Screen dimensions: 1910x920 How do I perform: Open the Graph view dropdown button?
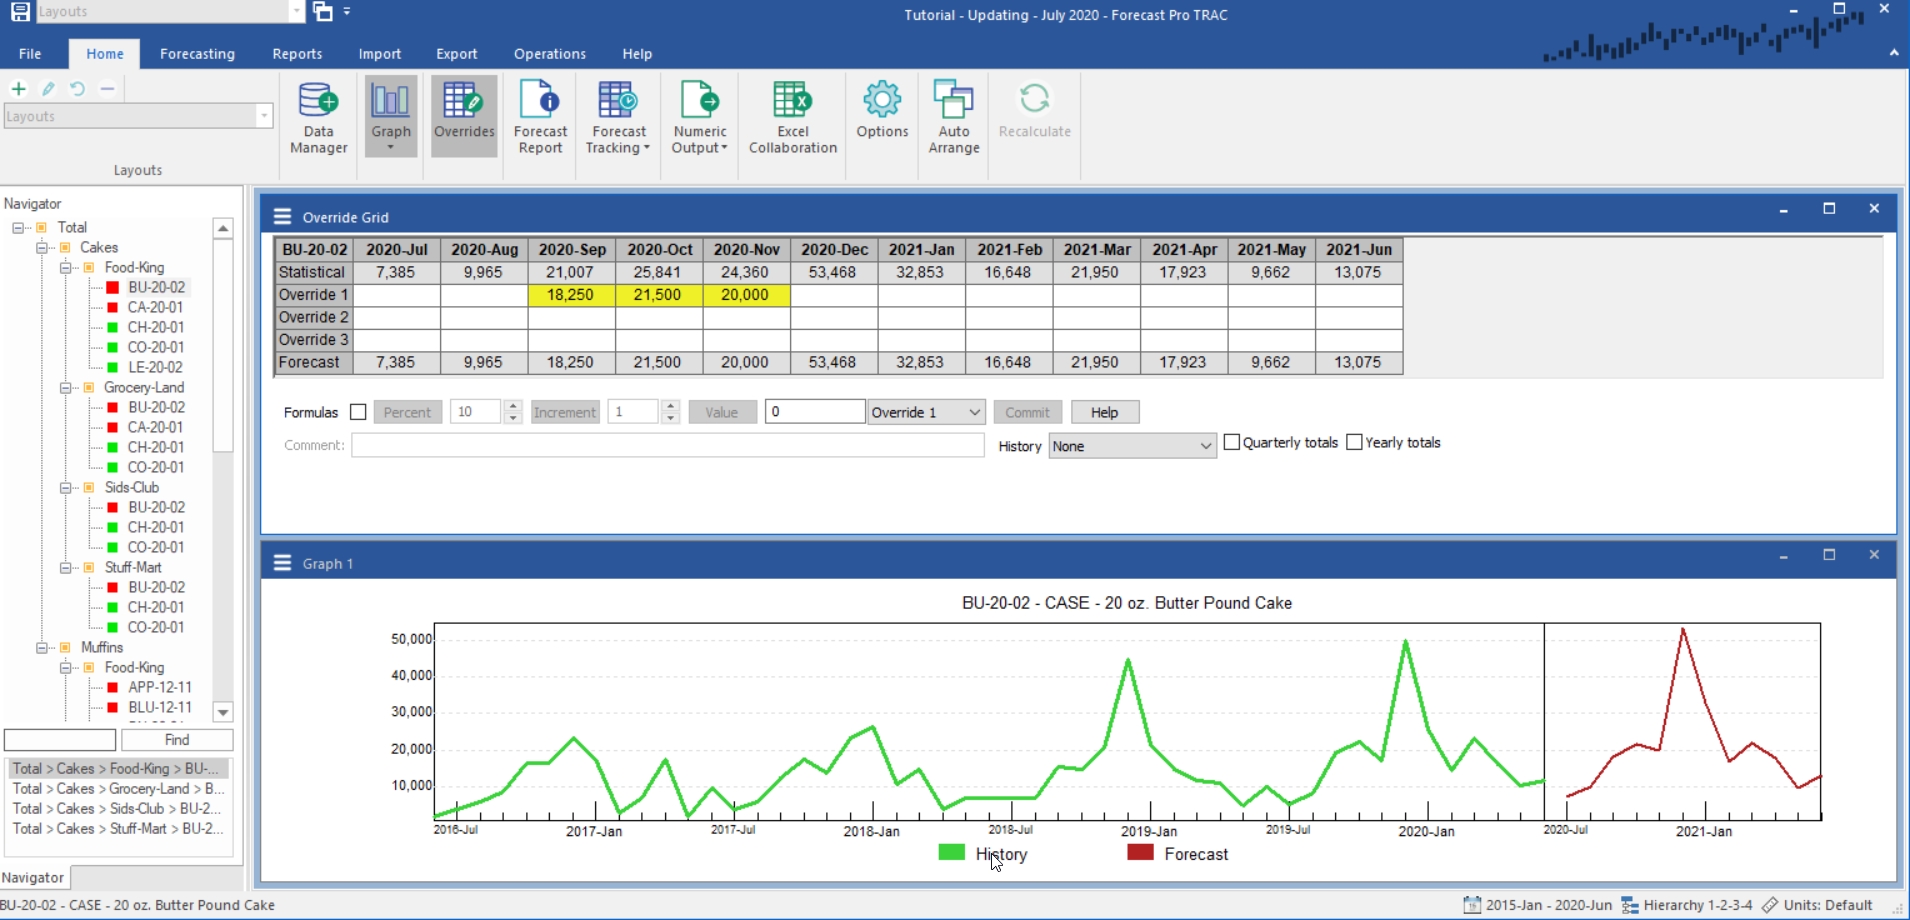point(391,118)
